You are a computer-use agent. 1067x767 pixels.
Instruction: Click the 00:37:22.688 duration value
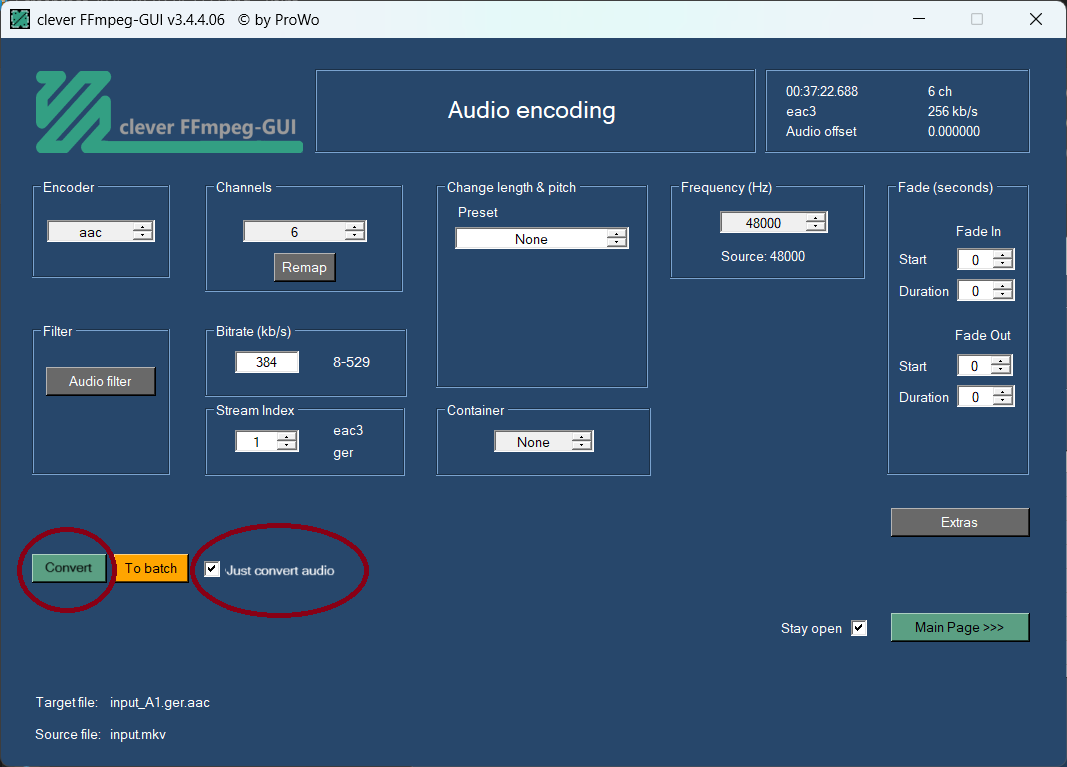(x=822, y=91)
